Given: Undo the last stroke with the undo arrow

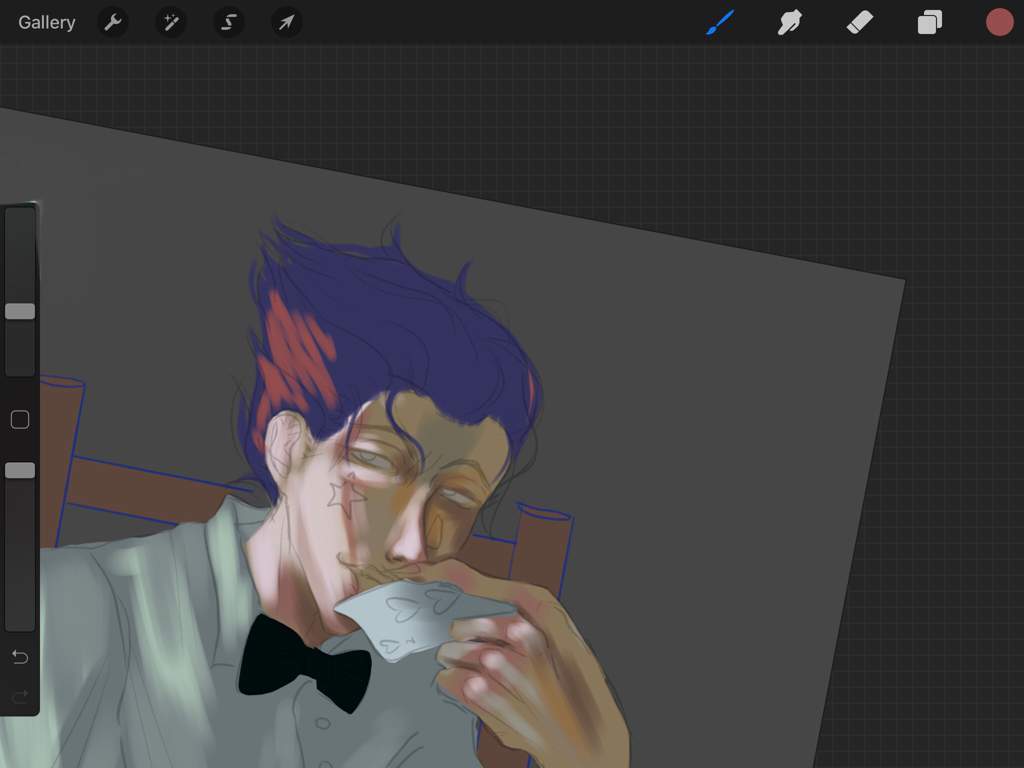Looking at the screenshot, I should 20,656.
